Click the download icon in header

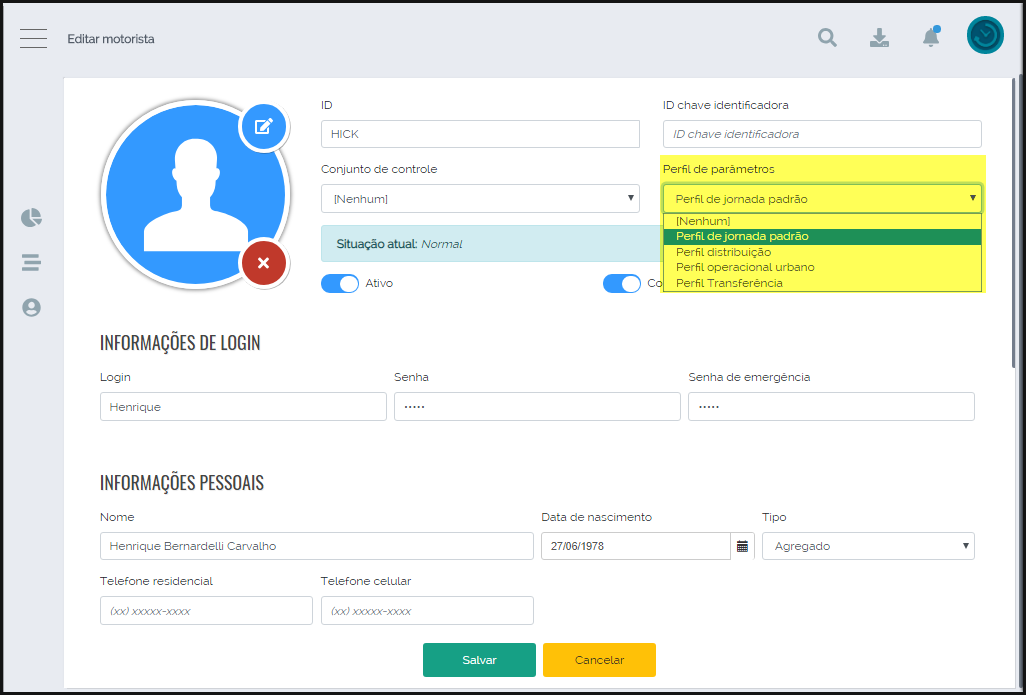pos(879,38)
